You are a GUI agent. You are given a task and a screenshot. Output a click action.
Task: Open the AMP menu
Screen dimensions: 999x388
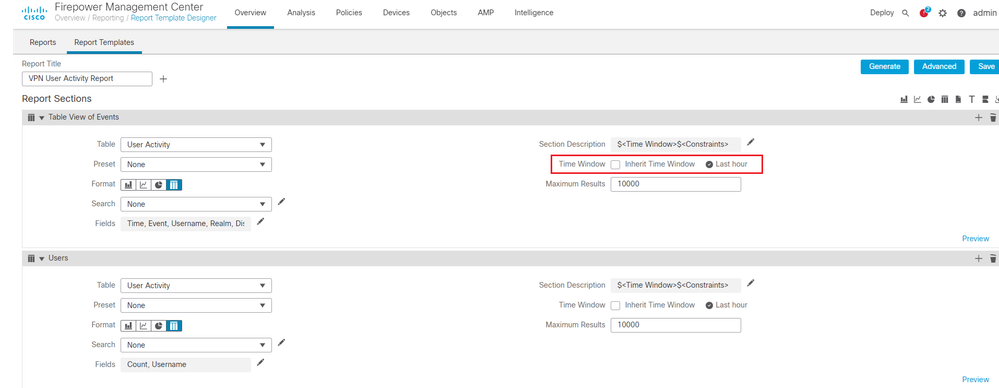[x=485, y=13]
